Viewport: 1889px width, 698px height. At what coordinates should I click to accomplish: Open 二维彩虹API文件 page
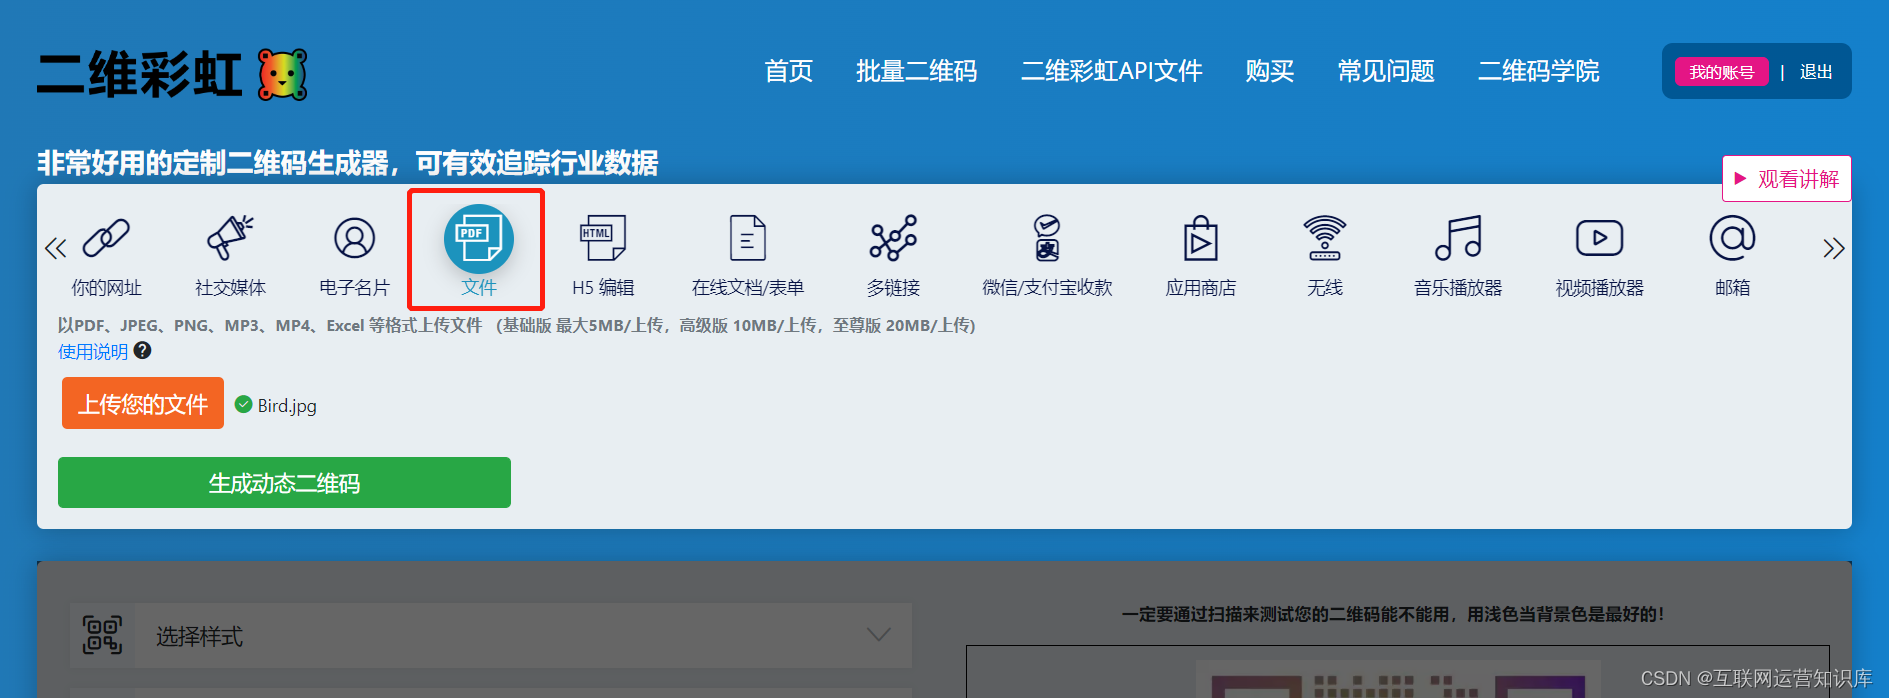pyautogui.click(x=1111, y=71)
